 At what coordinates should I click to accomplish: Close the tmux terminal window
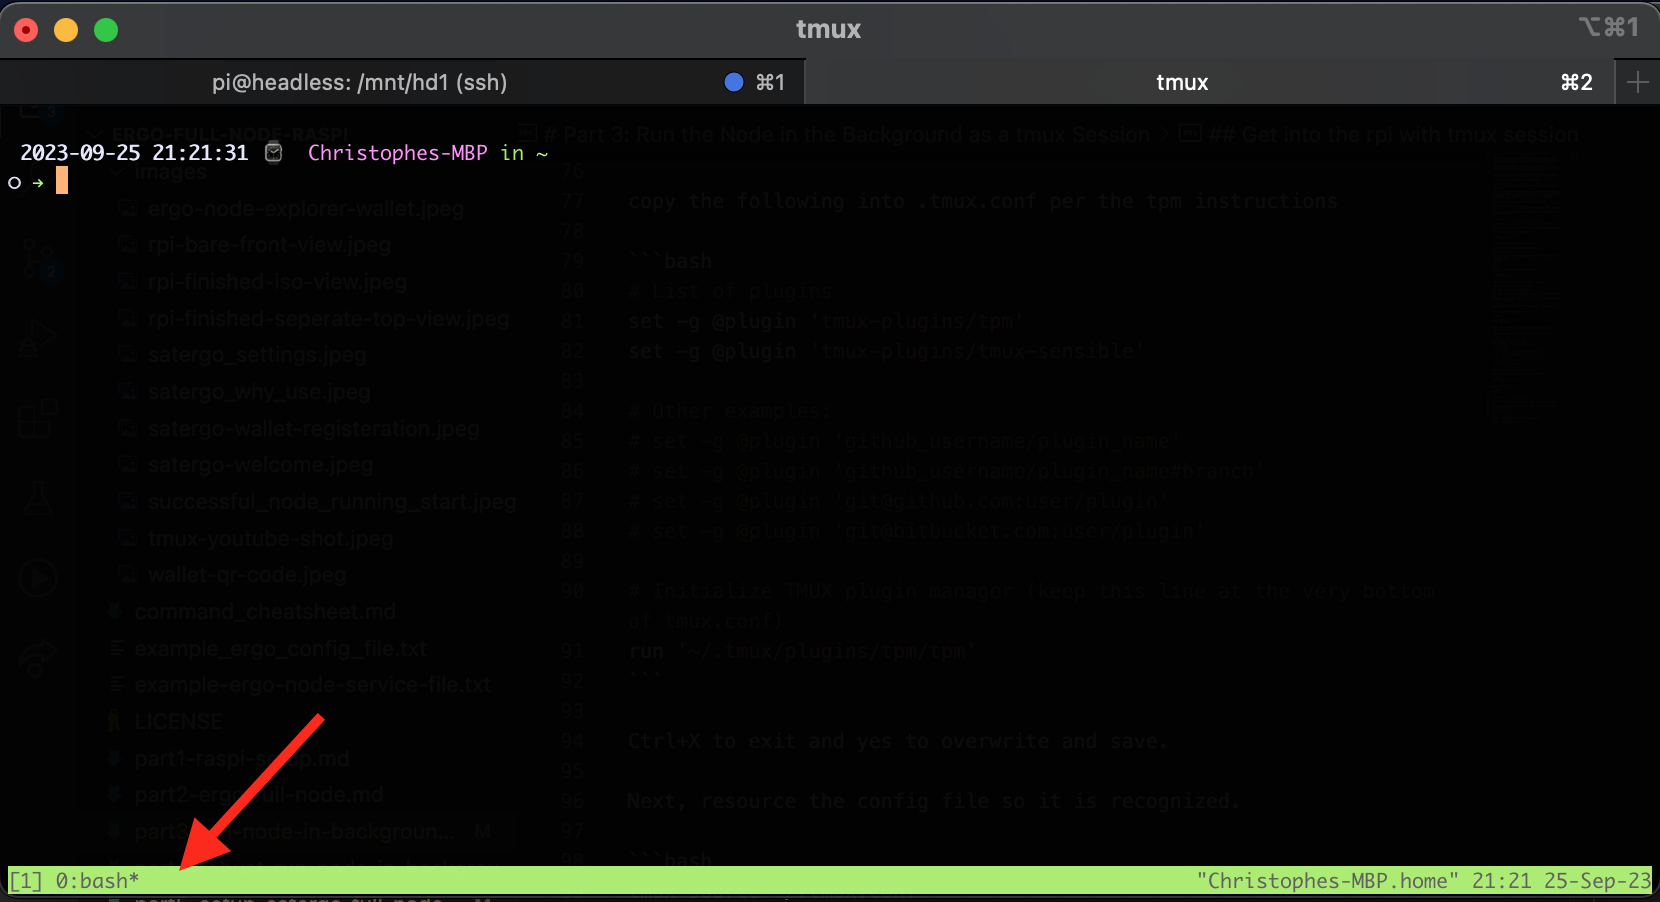tap(26, 30)
